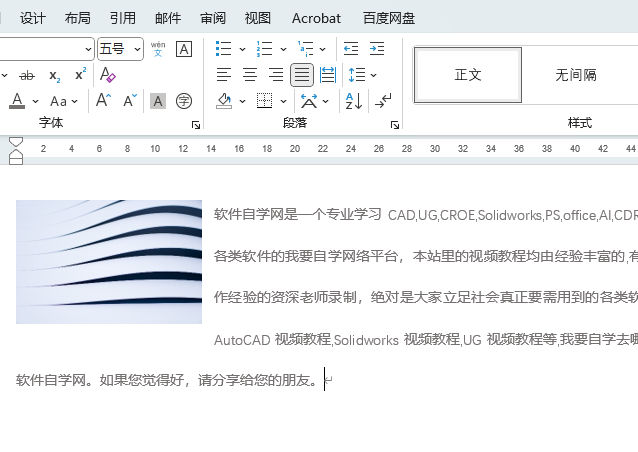Align text right

click(x=276, y=75)
